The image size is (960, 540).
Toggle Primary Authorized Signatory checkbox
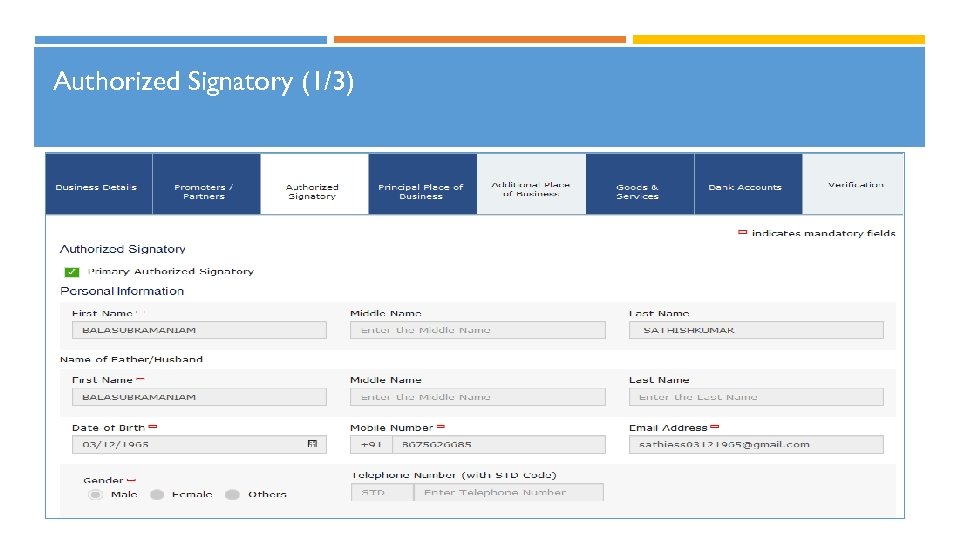tap(72, 272)
